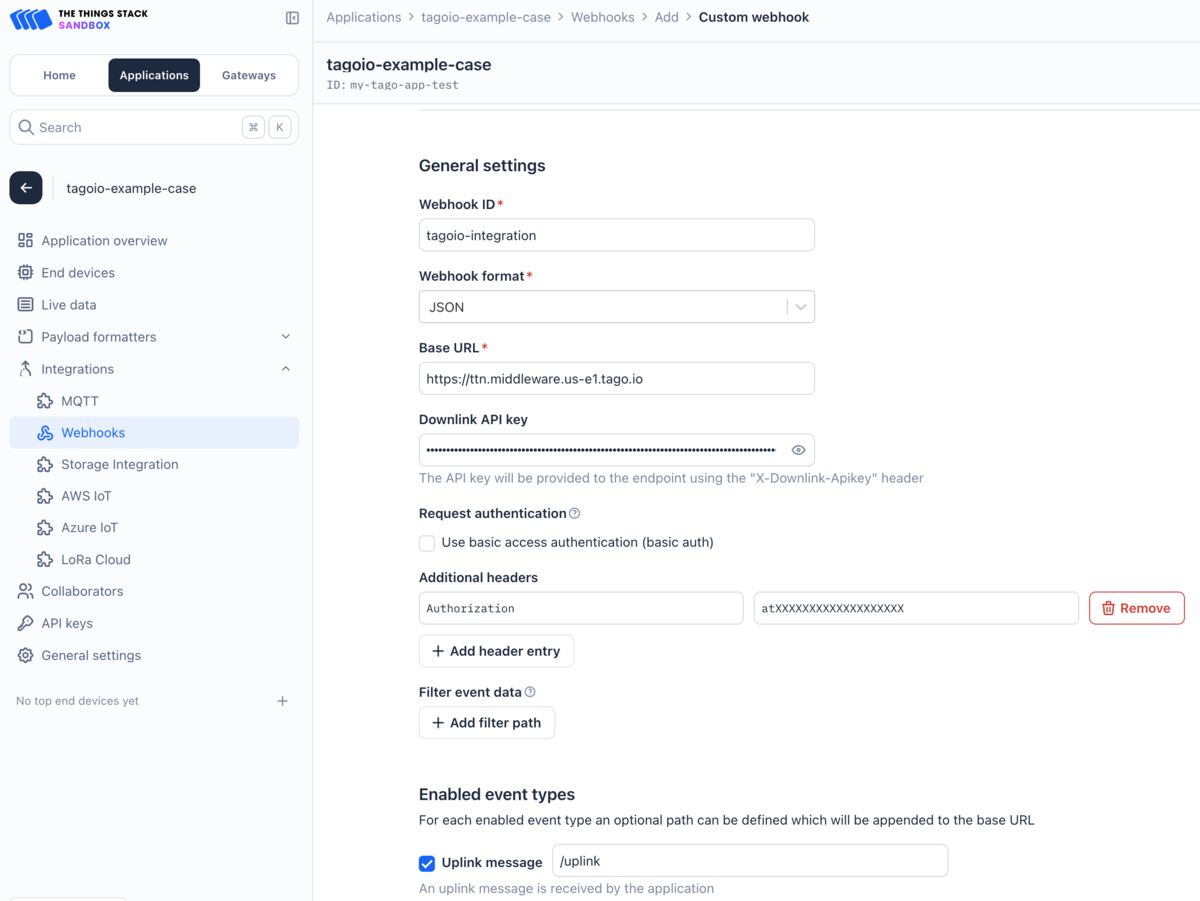Click the header value field atXXXX
This screenshot has width=1200, height=901.
pyautogui.click(x=916, y=608)
